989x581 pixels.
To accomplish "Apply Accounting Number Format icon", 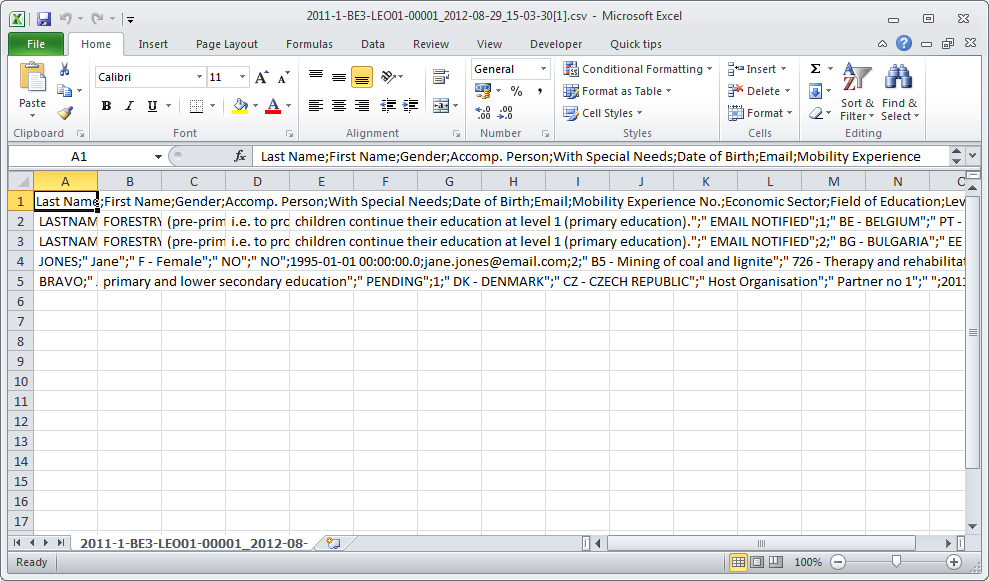I will pos(483,91).
